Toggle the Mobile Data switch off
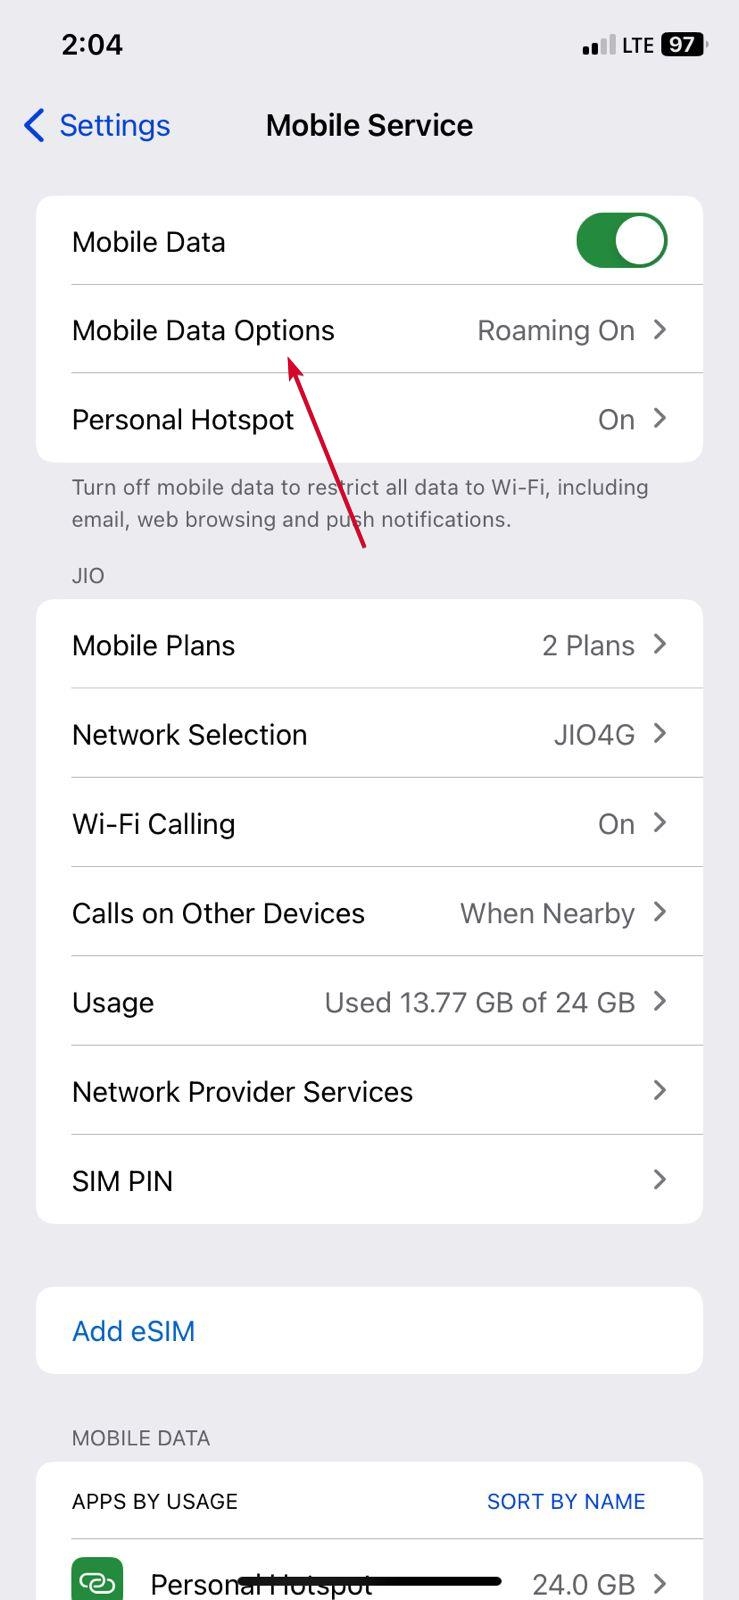 tap(621, 241)
